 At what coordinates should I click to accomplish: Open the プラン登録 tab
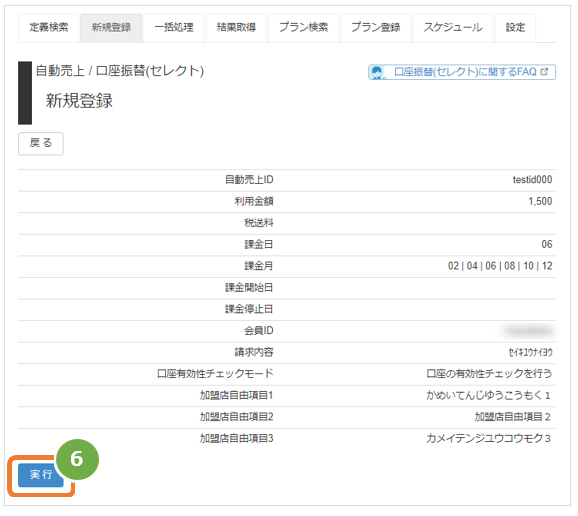376,28
